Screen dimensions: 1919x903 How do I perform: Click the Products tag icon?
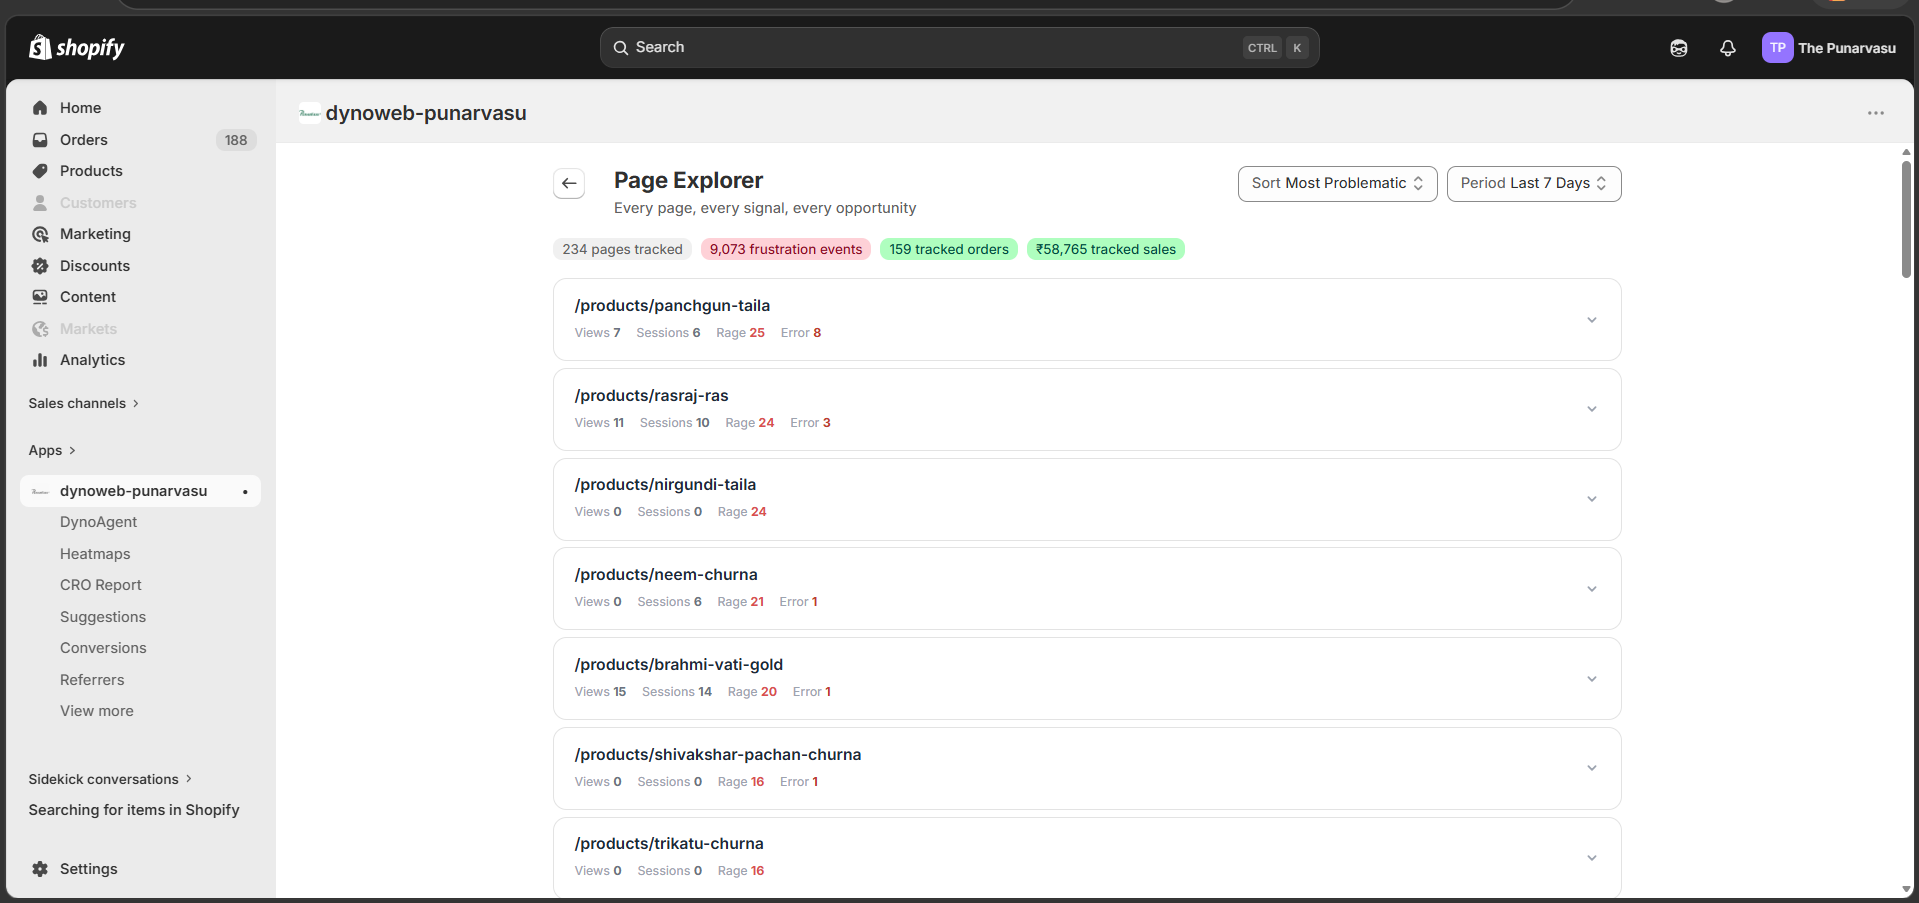40,171
